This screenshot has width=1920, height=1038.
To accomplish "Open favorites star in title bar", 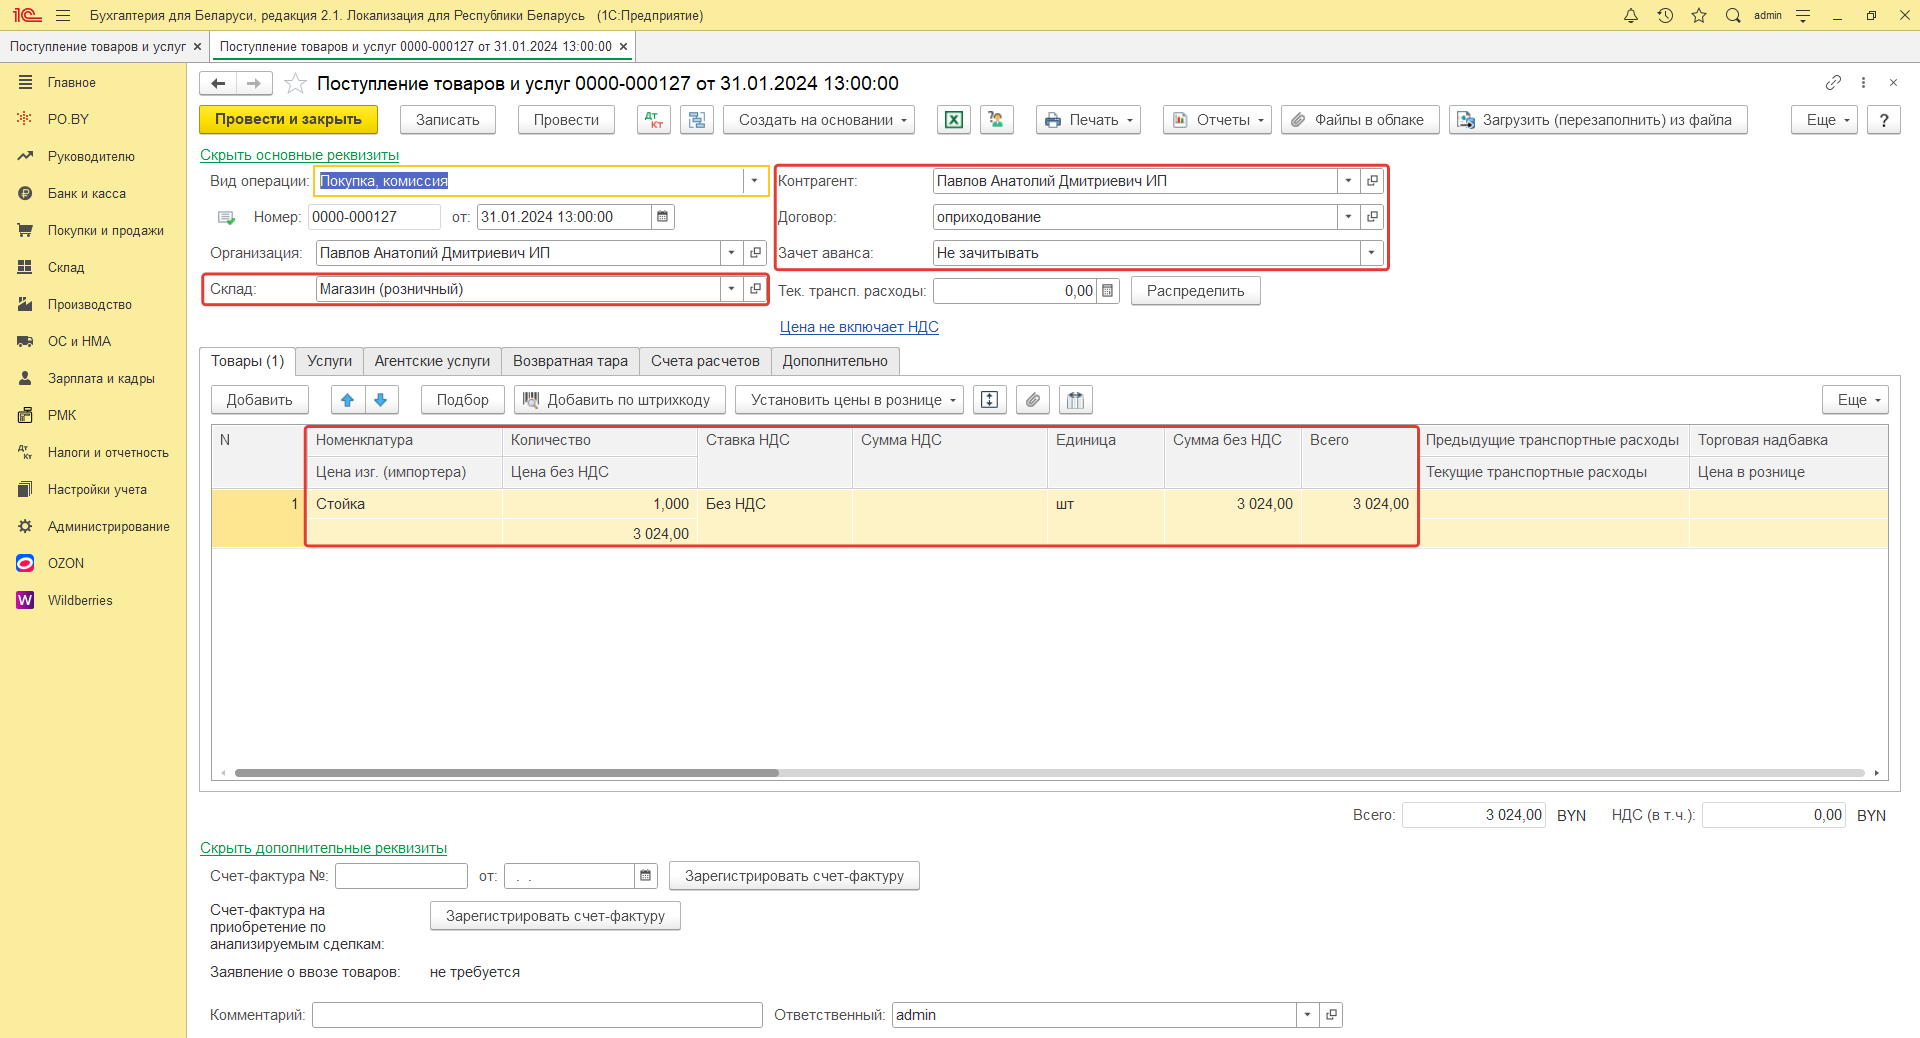I will coord(1699,15).
